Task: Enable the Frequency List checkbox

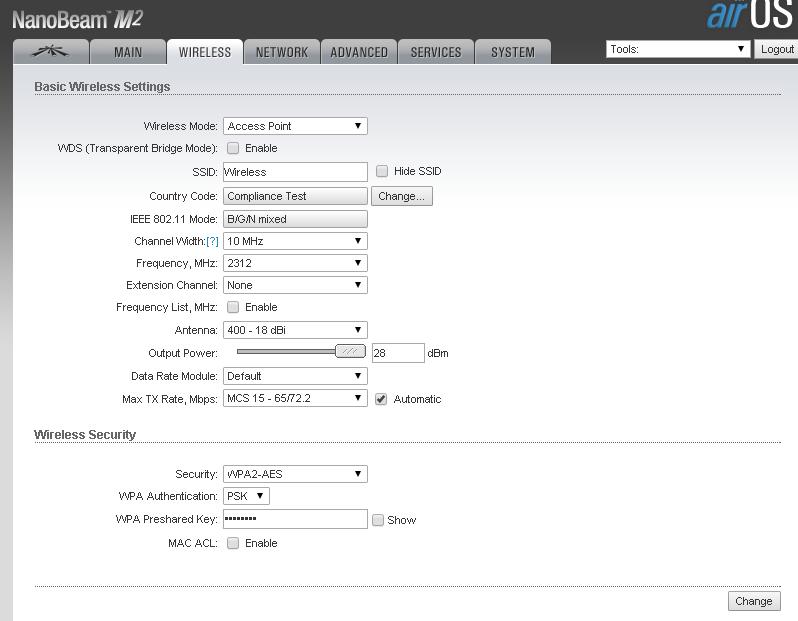Action: 233,307
